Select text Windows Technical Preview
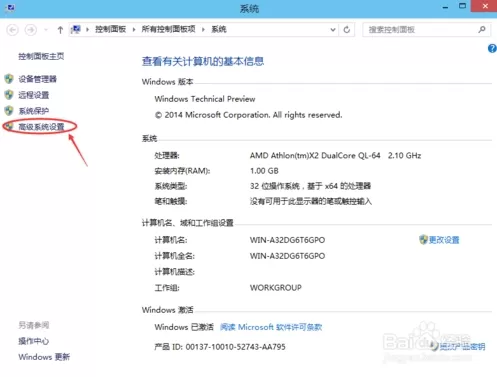The height and width of the screenshot is (377, 497). (205, 99)
